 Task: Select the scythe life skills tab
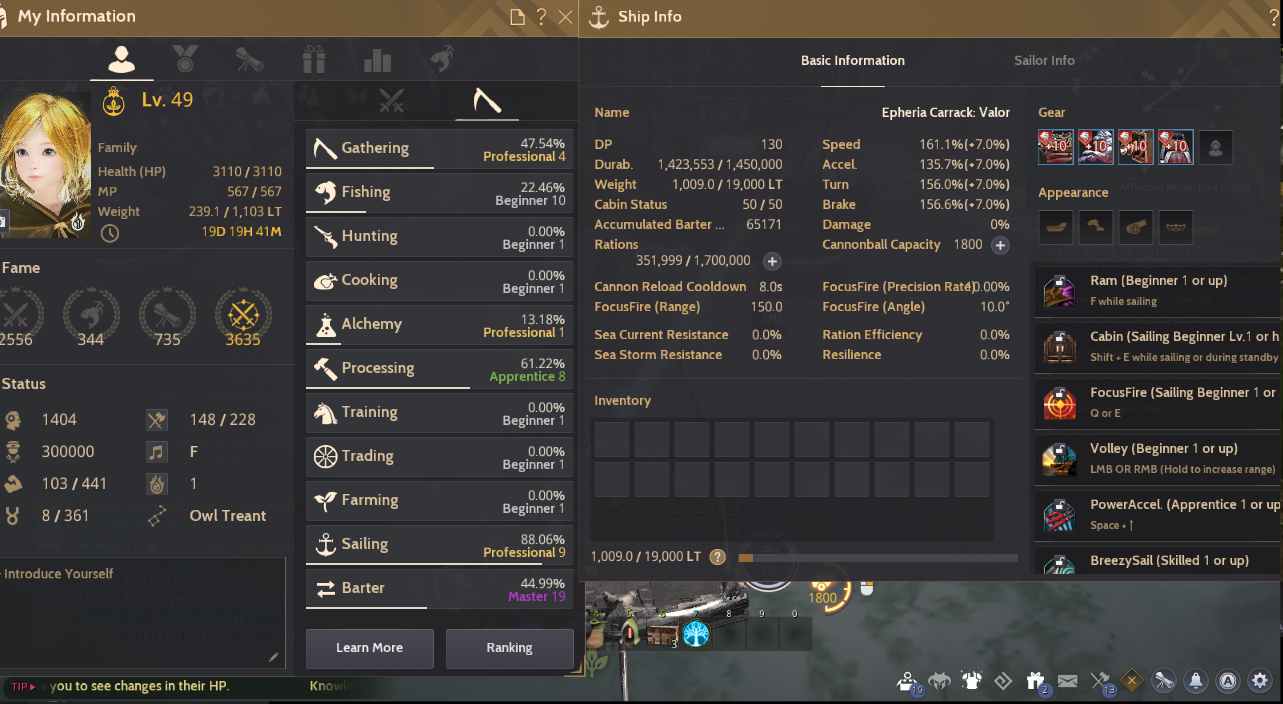coord(487,100)
